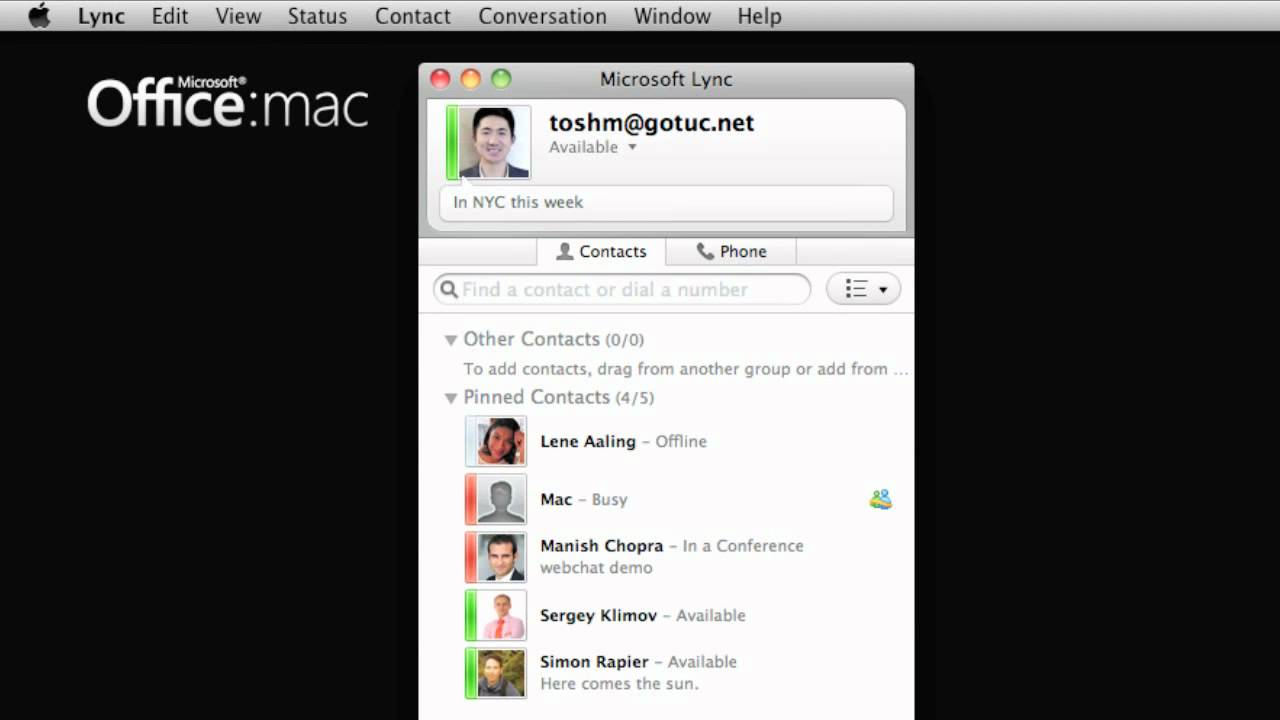
Task: Edit the 'In NYC this week' note
Action: (x=666, y=202)
